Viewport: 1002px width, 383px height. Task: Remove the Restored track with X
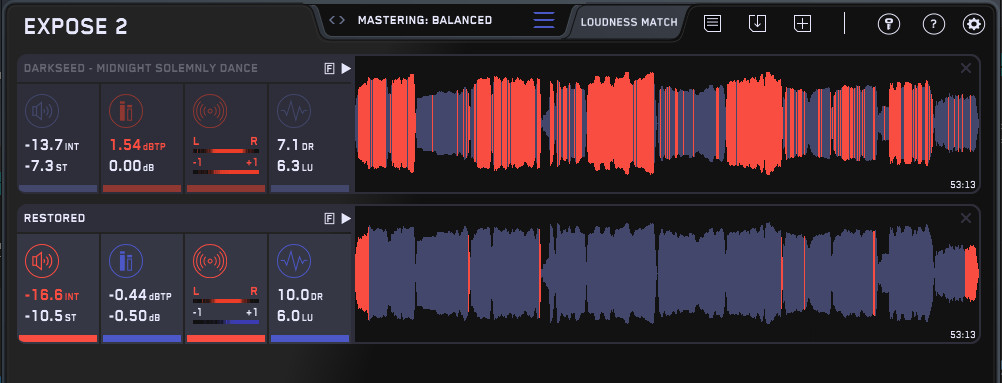tap(966, 219)
